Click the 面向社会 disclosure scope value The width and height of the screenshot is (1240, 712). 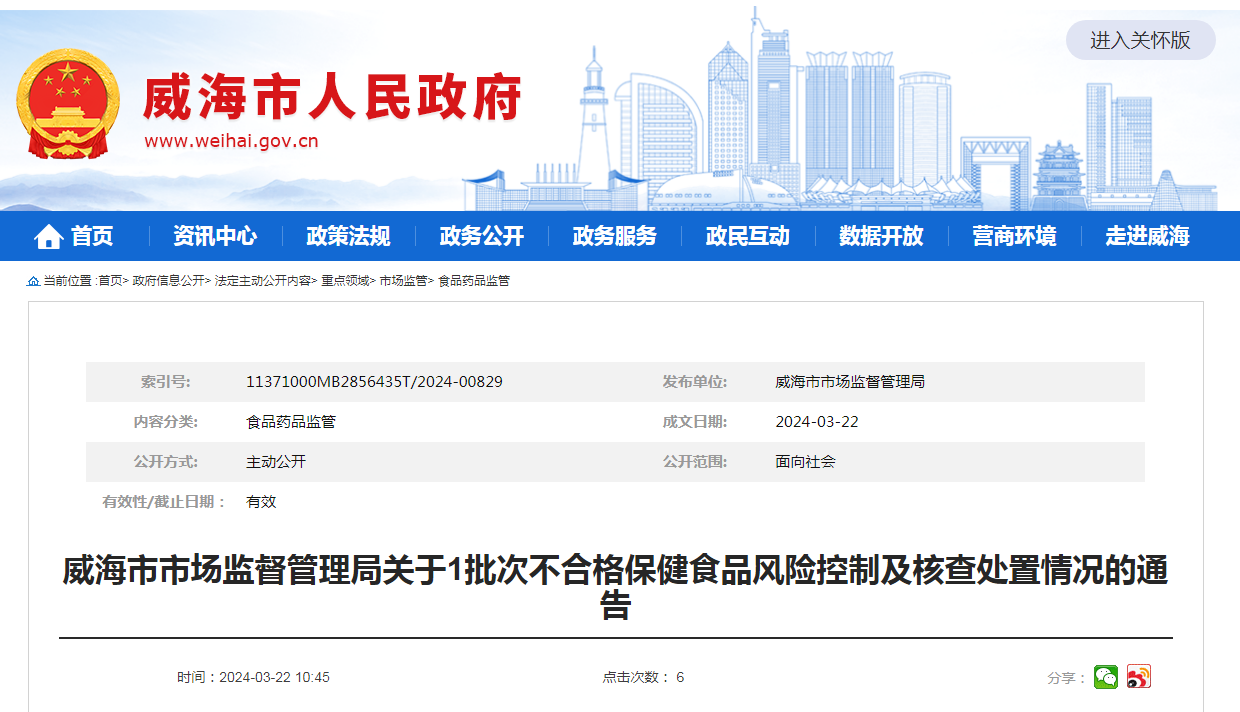point(805,462)
